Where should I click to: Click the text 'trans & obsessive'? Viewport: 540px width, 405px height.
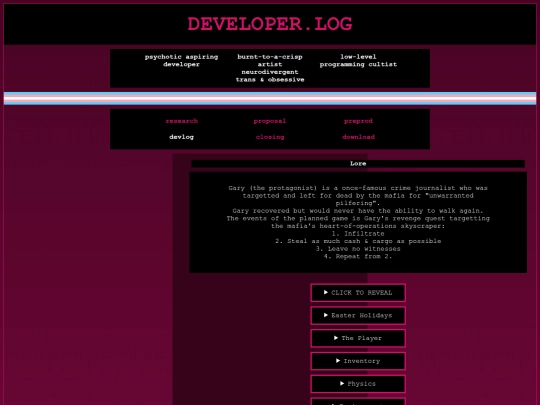pos(270,80)
